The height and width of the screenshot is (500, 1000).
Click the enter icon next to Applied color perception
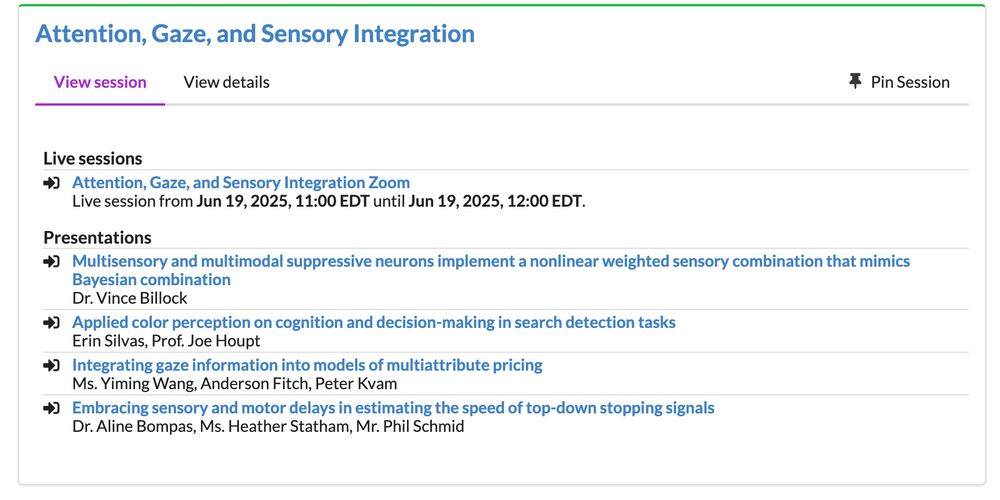click(52, 323)
